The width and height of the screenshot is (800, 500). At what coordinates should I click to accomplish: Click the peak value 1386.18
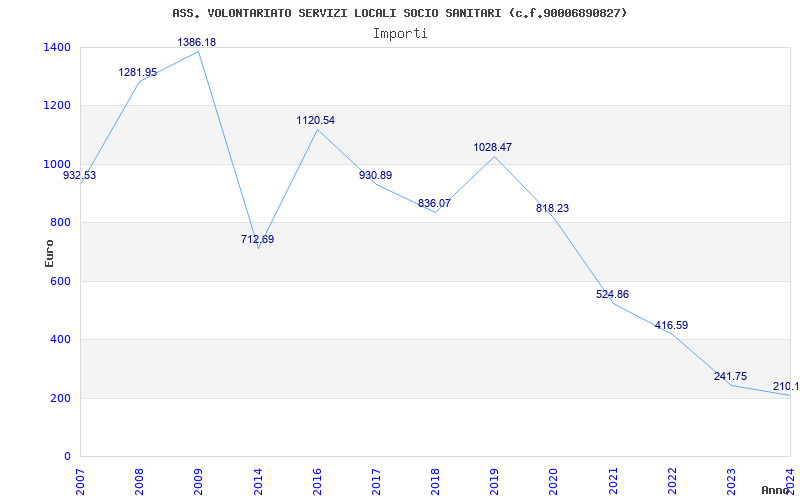point(196,42)
